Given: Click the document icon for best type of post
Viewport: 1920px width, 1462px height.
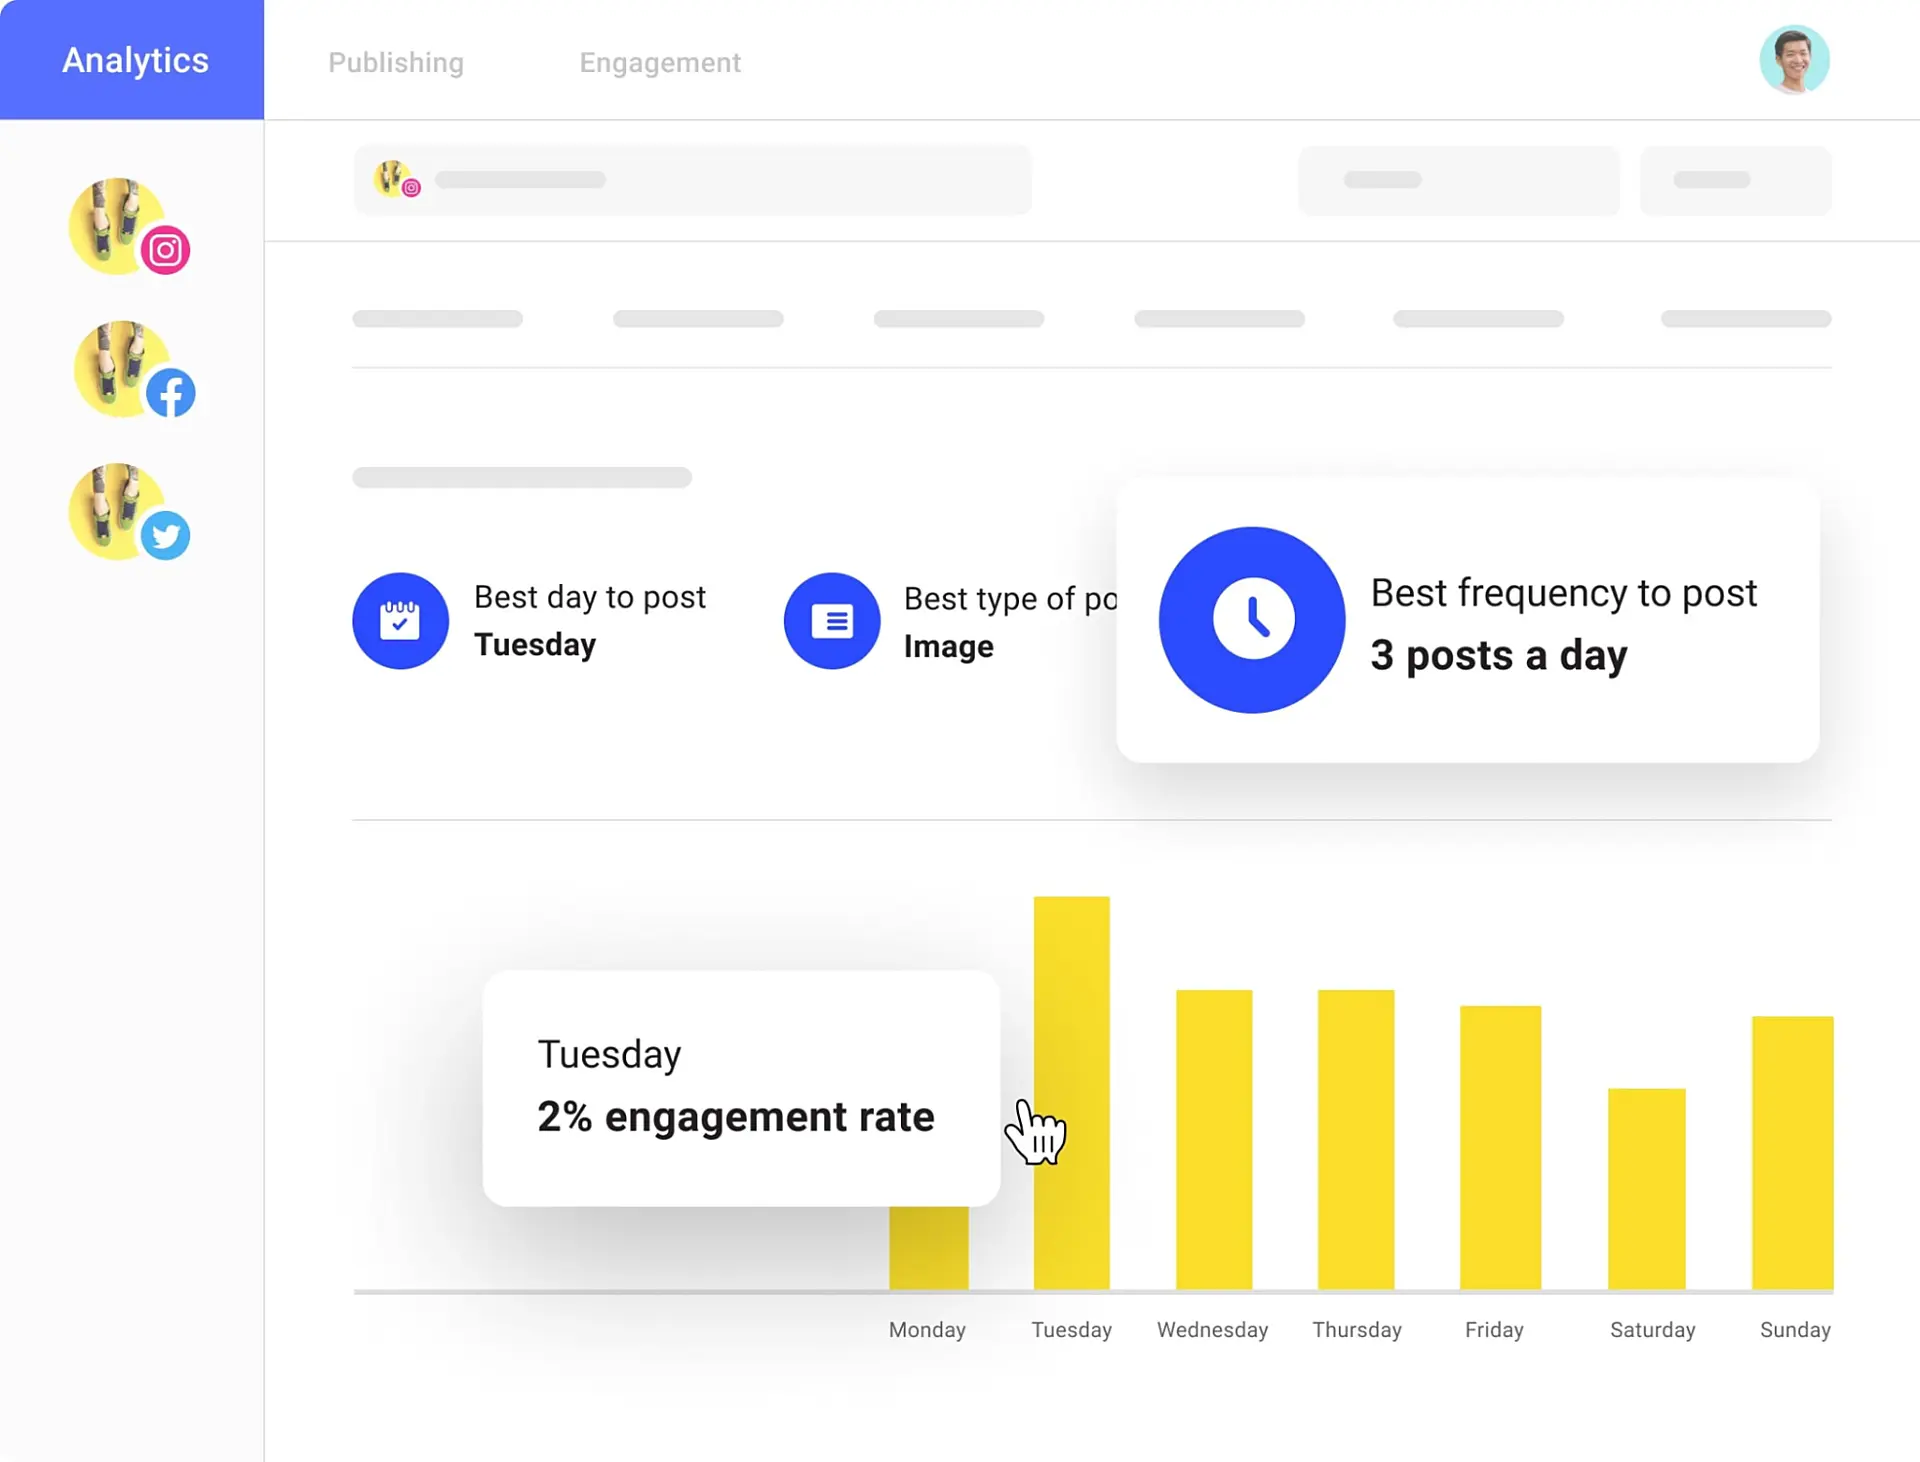Looking at the screenshot, I should [832, 620].
